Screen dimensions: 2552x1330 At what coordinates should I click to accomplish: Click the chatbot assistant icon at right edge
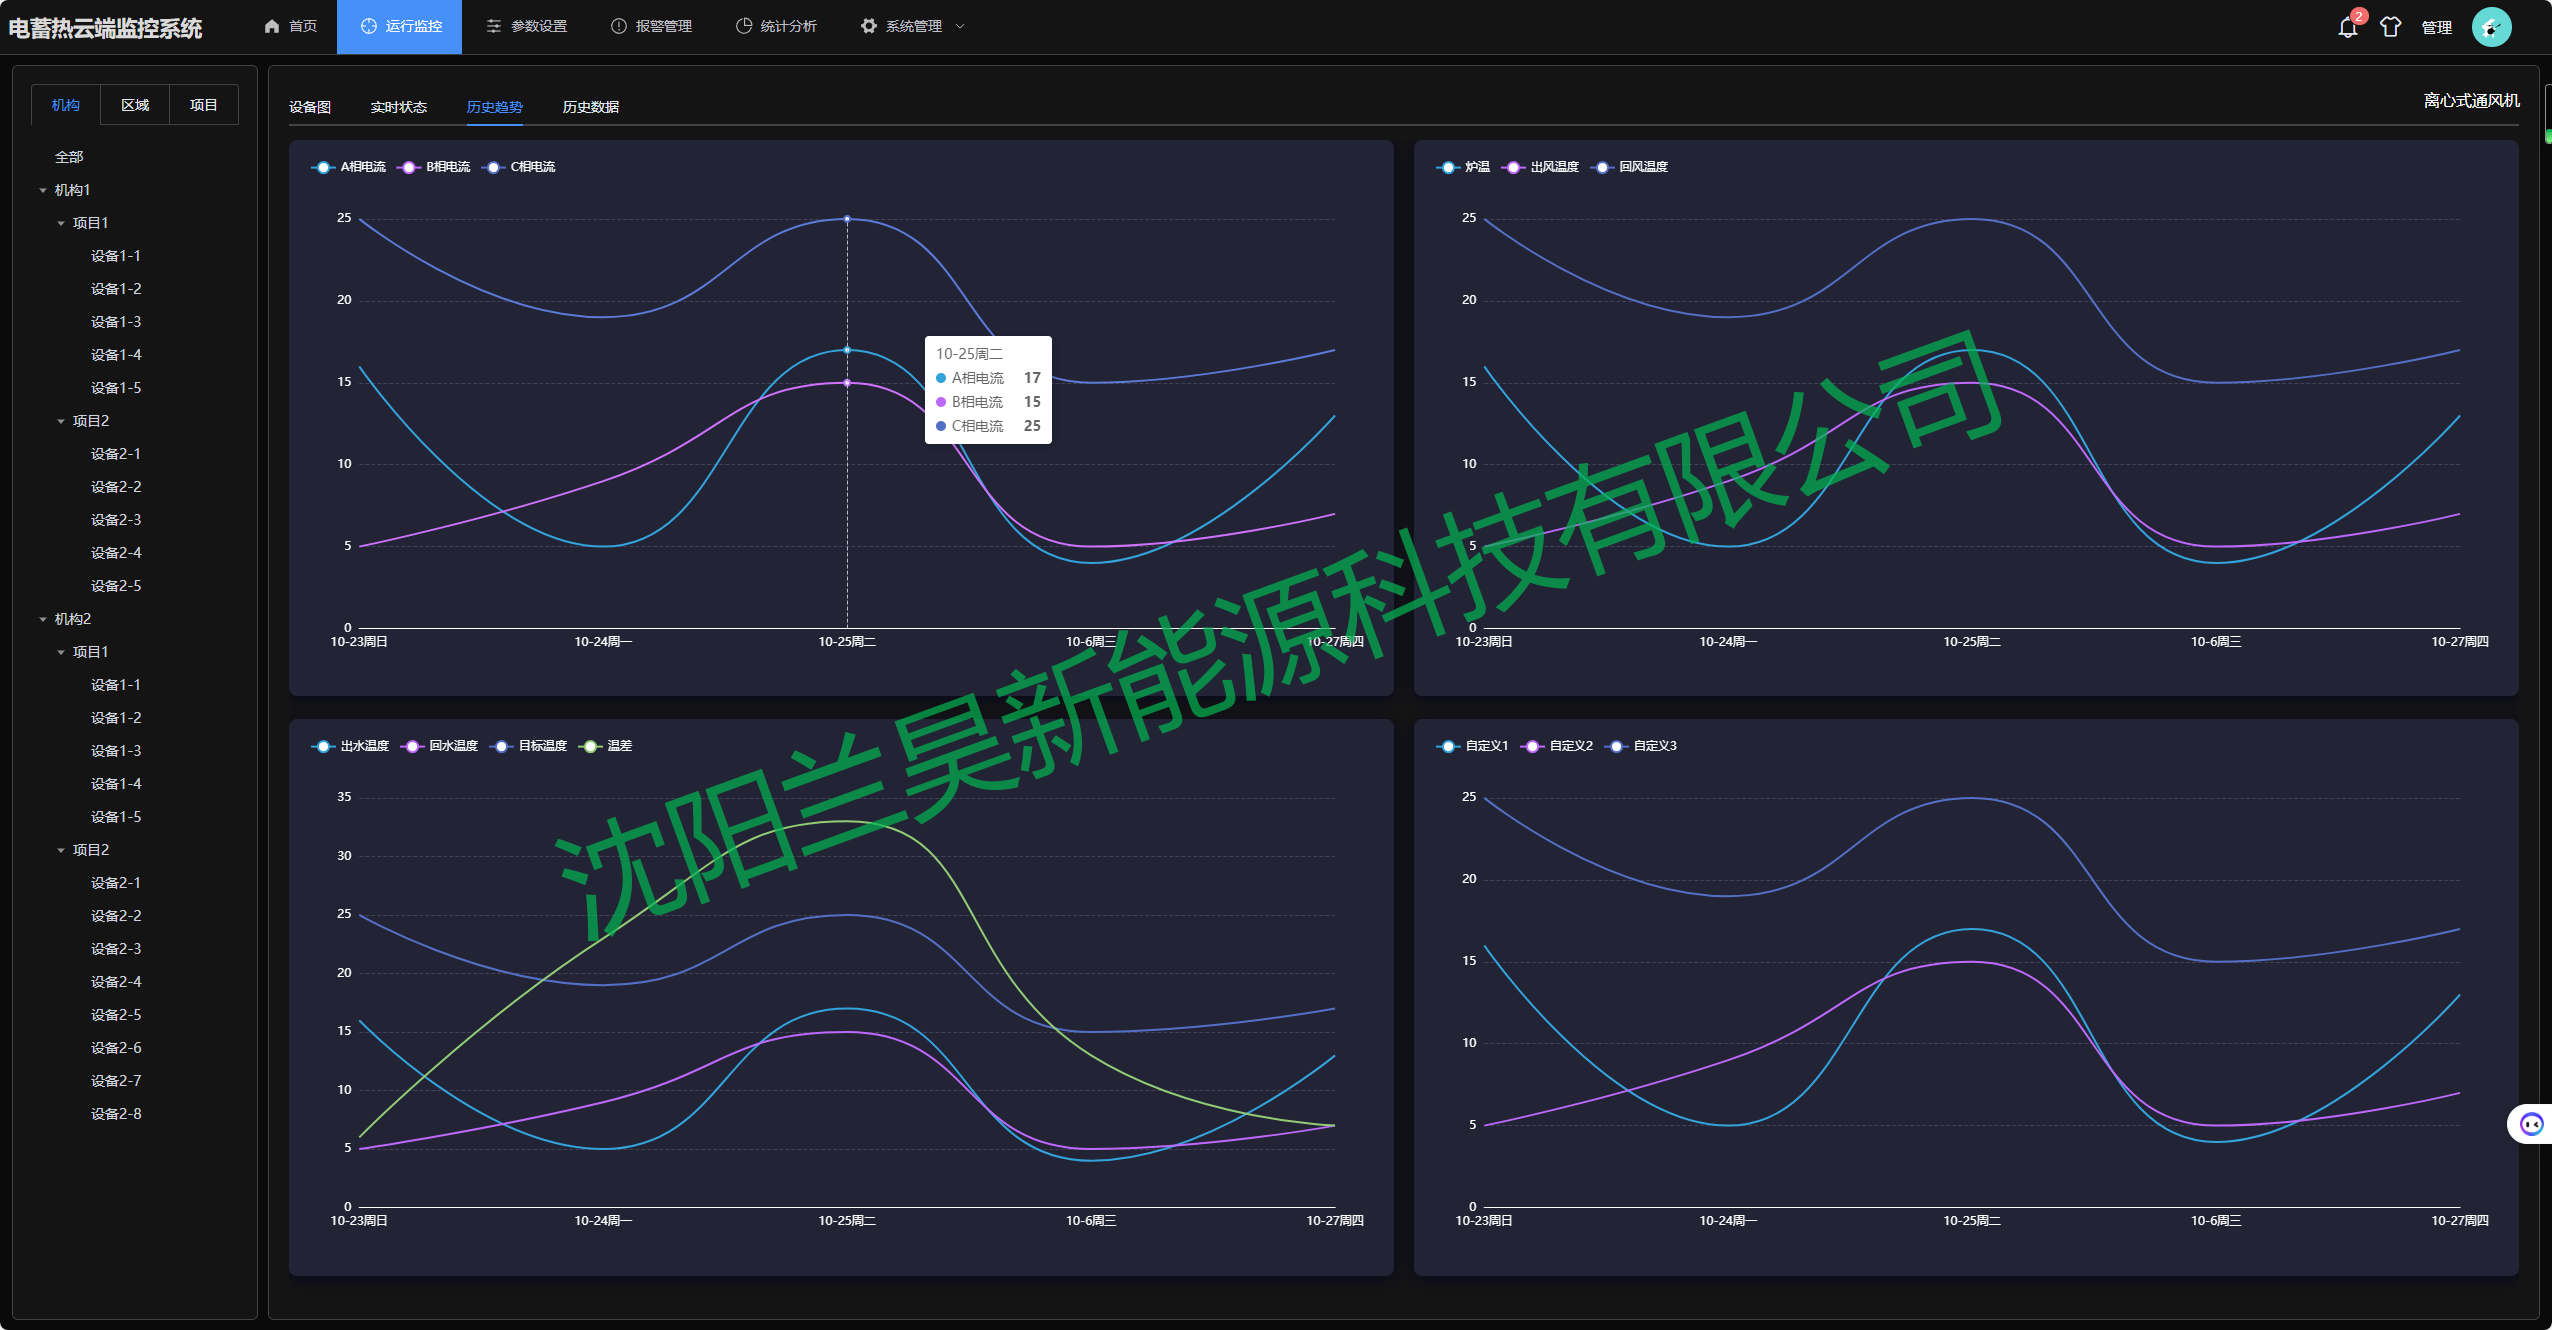(x=2531, y=1124)
